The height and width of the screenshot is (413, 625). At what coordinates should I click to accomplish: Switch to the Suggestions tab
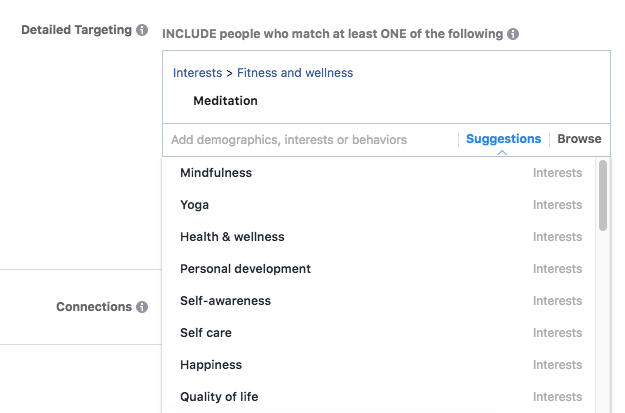click(503, 139)
